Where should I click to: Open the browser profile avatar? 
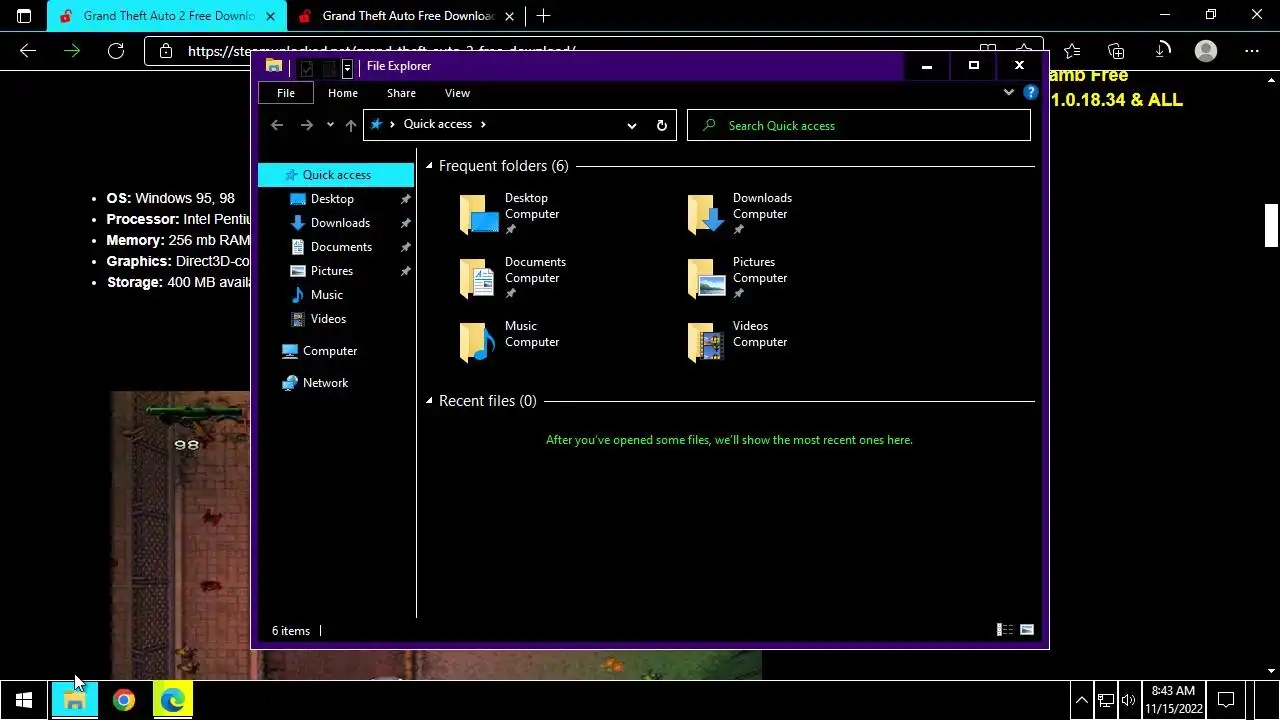tap(1206, 51)
